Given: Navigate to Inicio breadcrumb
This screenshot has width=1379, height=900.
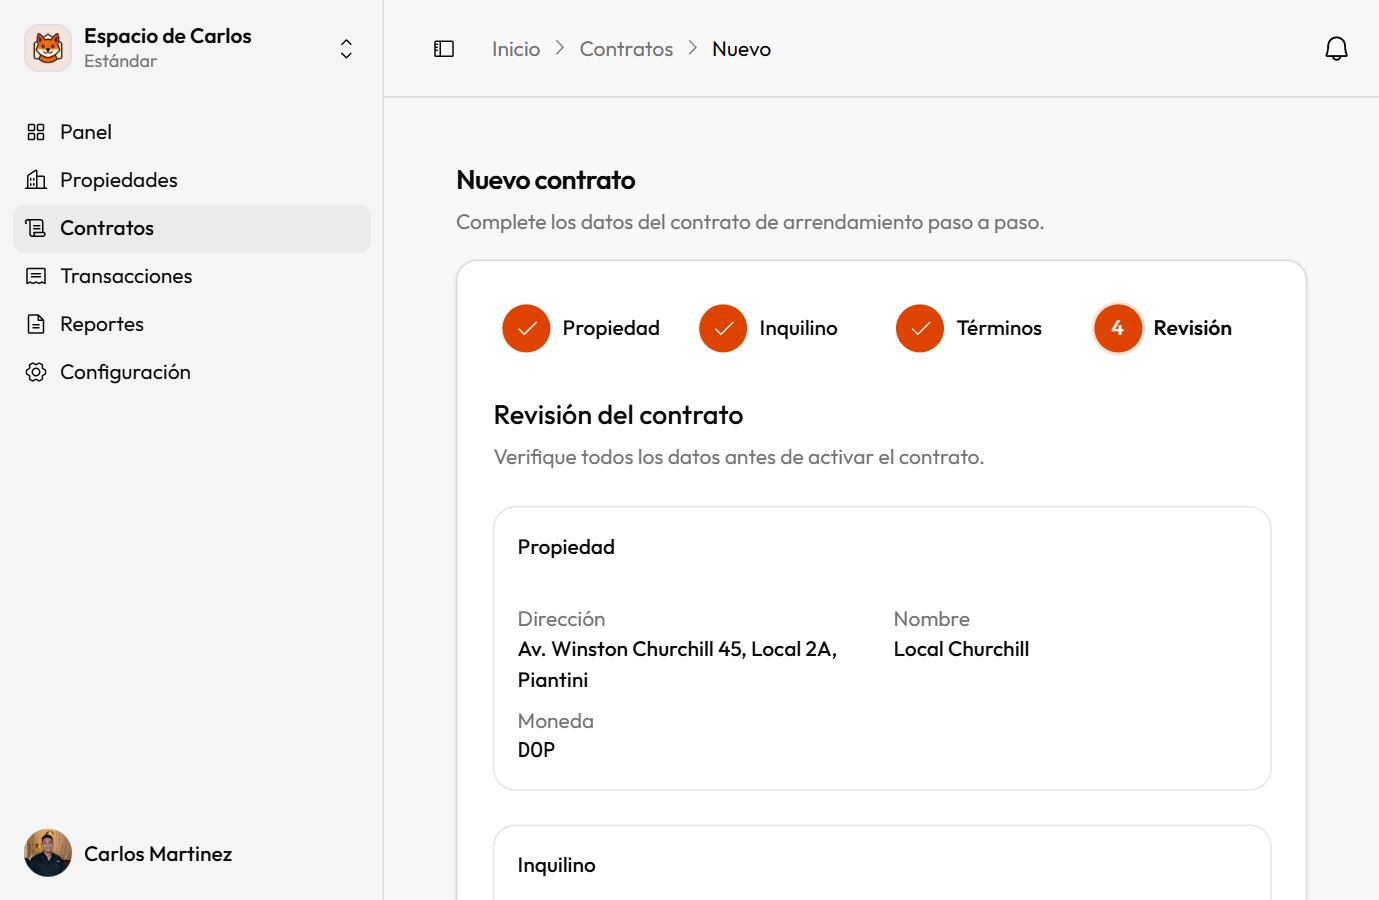Looking at the screenshot, I should 516,49.
